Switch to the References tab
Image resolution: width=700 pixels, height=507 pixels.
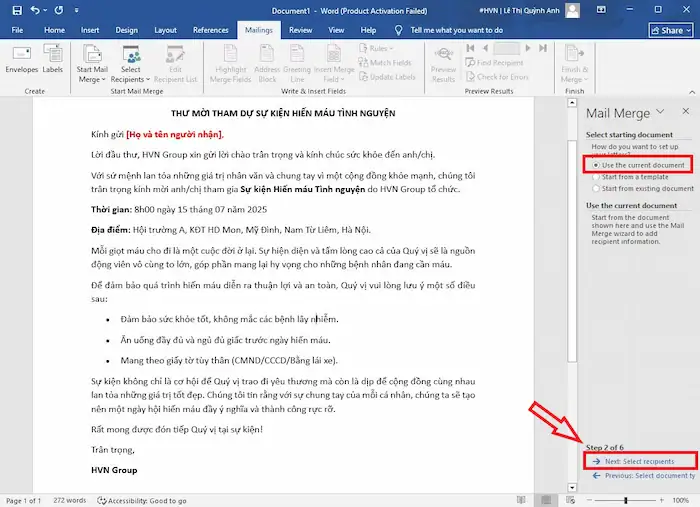tap(210, 30)
